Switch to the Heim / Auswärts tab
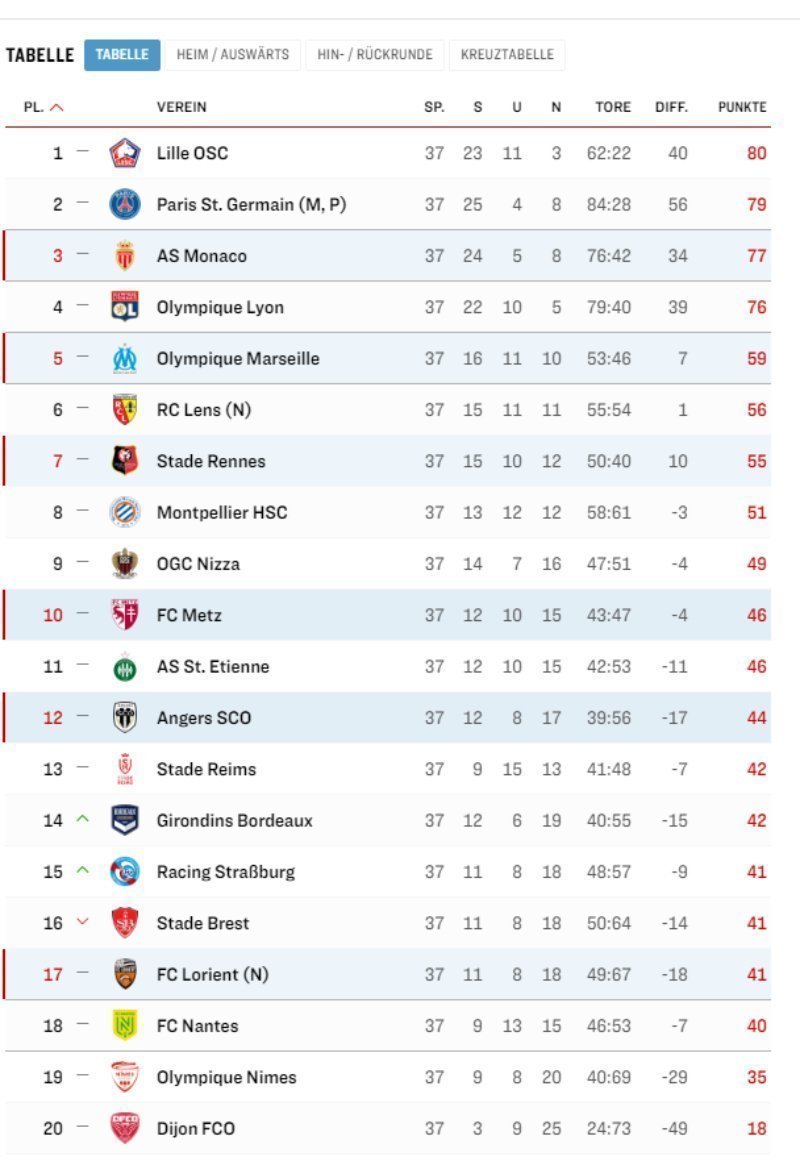800x1161 pixels. click(233, 55)
